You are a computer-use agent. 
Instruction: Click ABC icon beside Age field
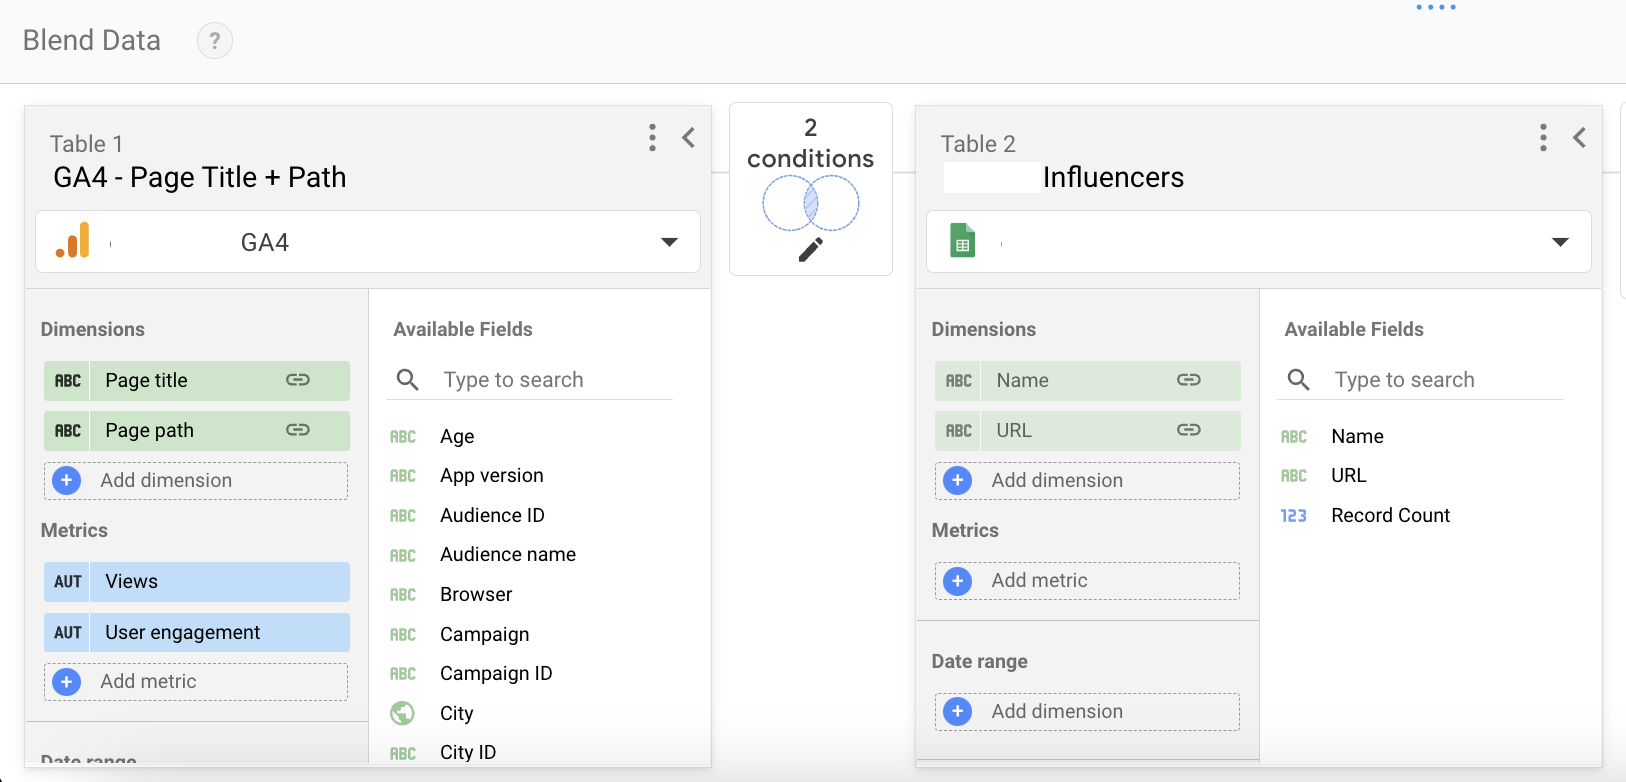(x=403, y=437)
